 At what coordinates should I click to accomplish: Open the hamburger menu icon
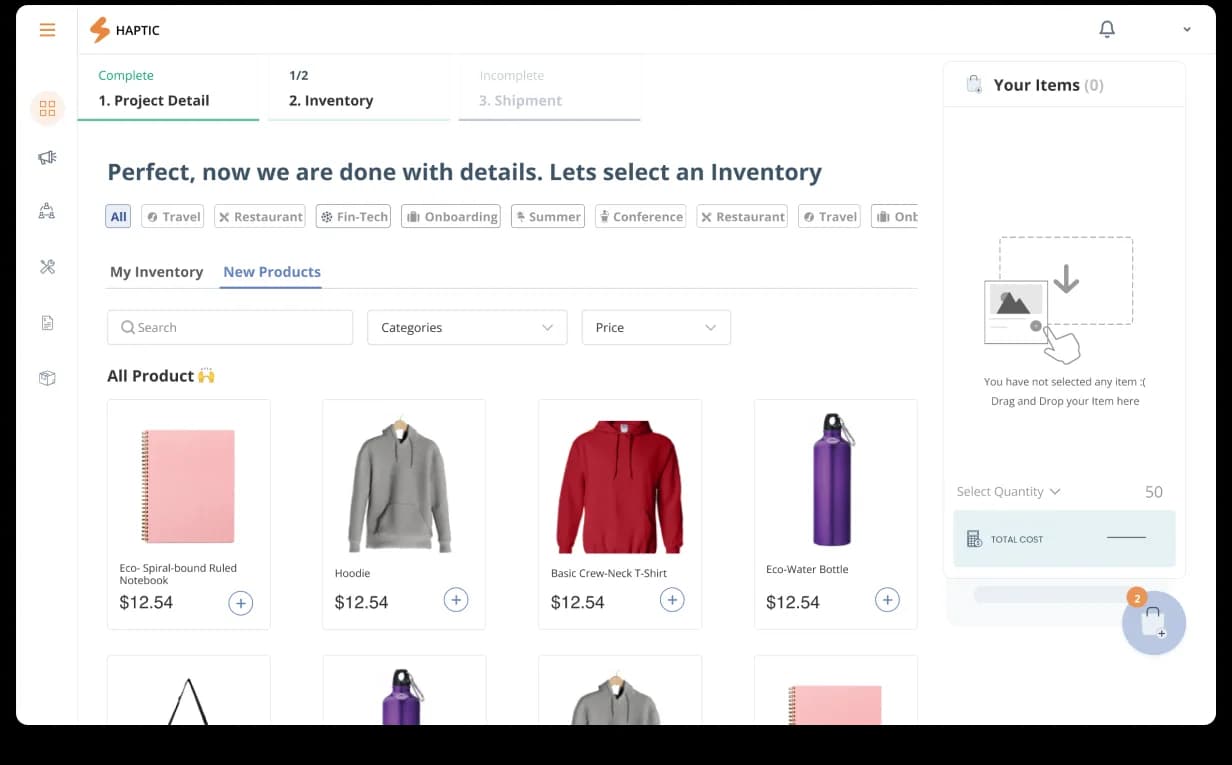pyautogui.click(x=47, y=30)
